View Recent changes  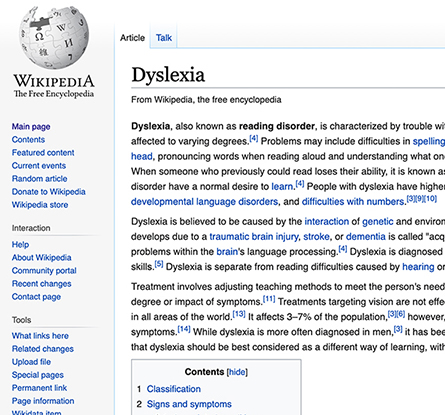click(x=42, y=284)
